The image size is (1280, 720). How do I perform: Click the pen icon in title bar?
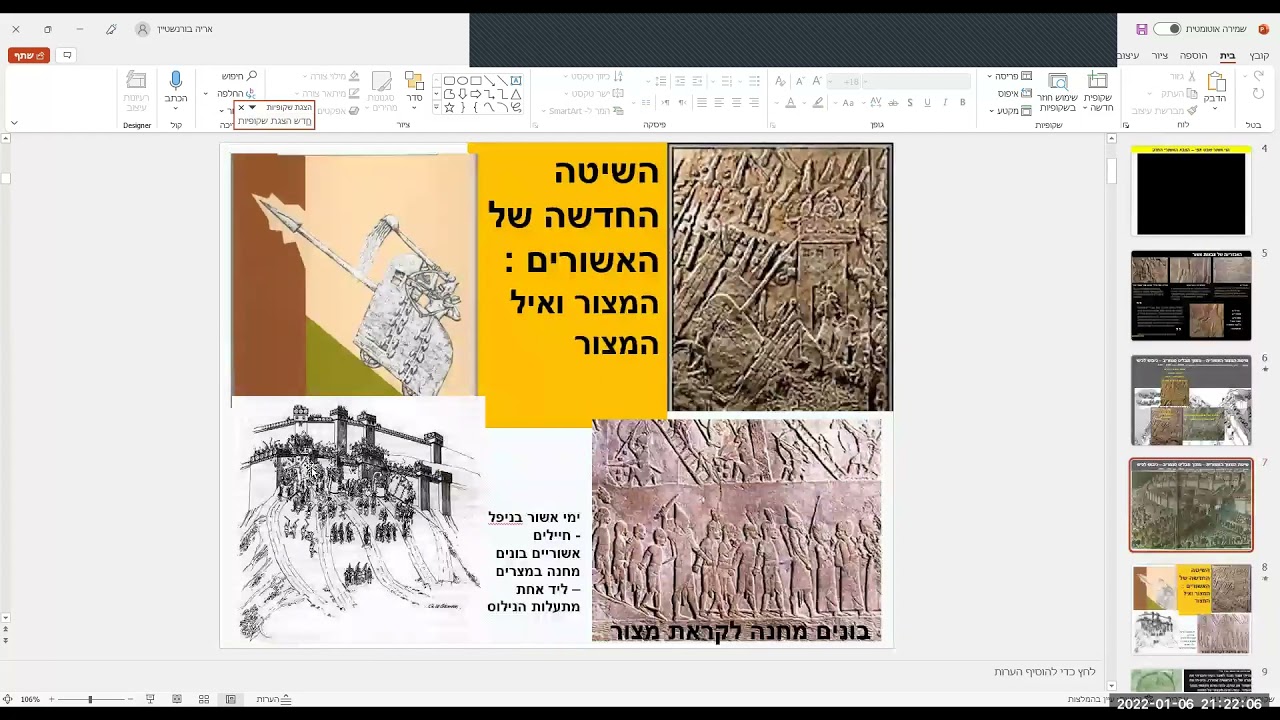point(111,29)
